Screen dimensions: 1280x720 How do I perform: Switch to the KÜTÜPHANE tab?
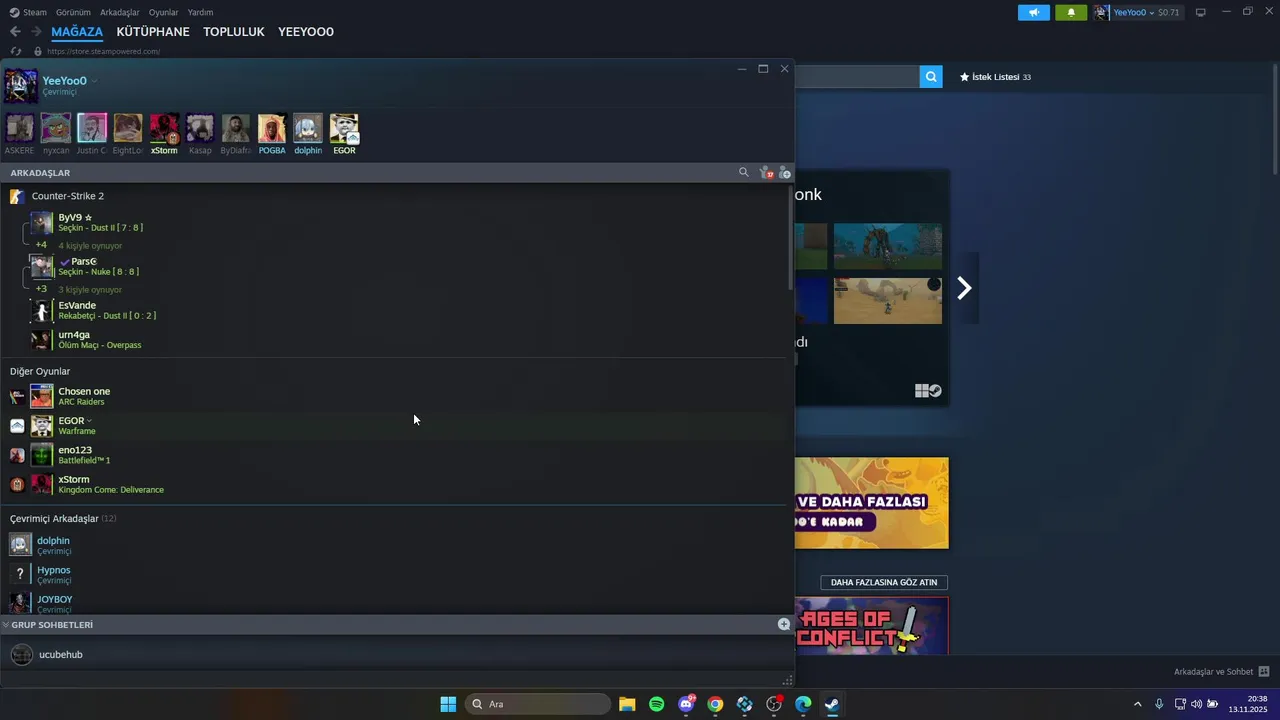click(153, 32)
